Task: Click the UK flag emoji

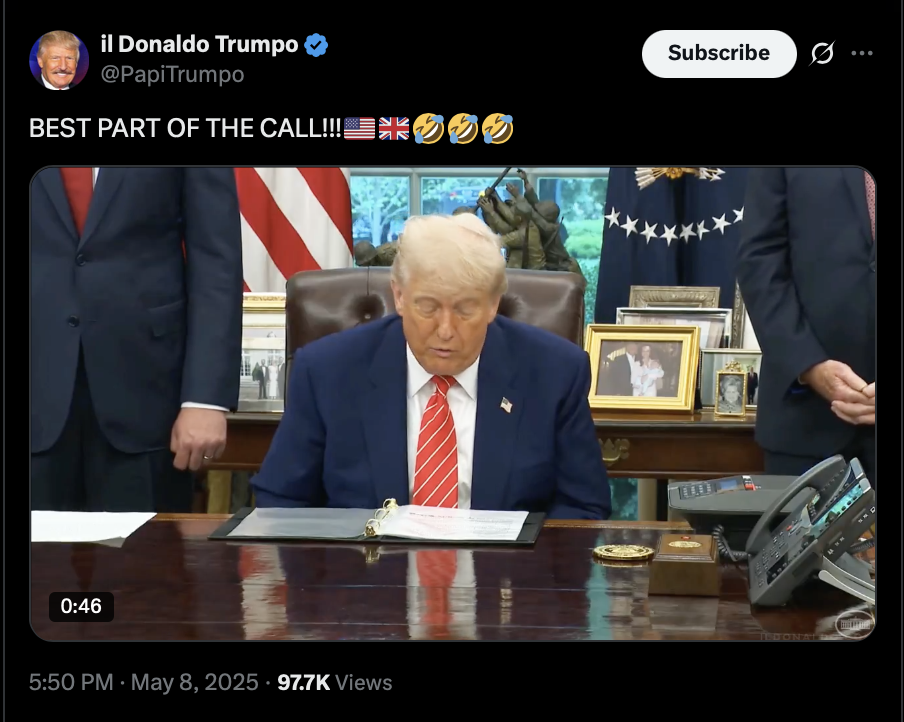Action: [394, 128]
